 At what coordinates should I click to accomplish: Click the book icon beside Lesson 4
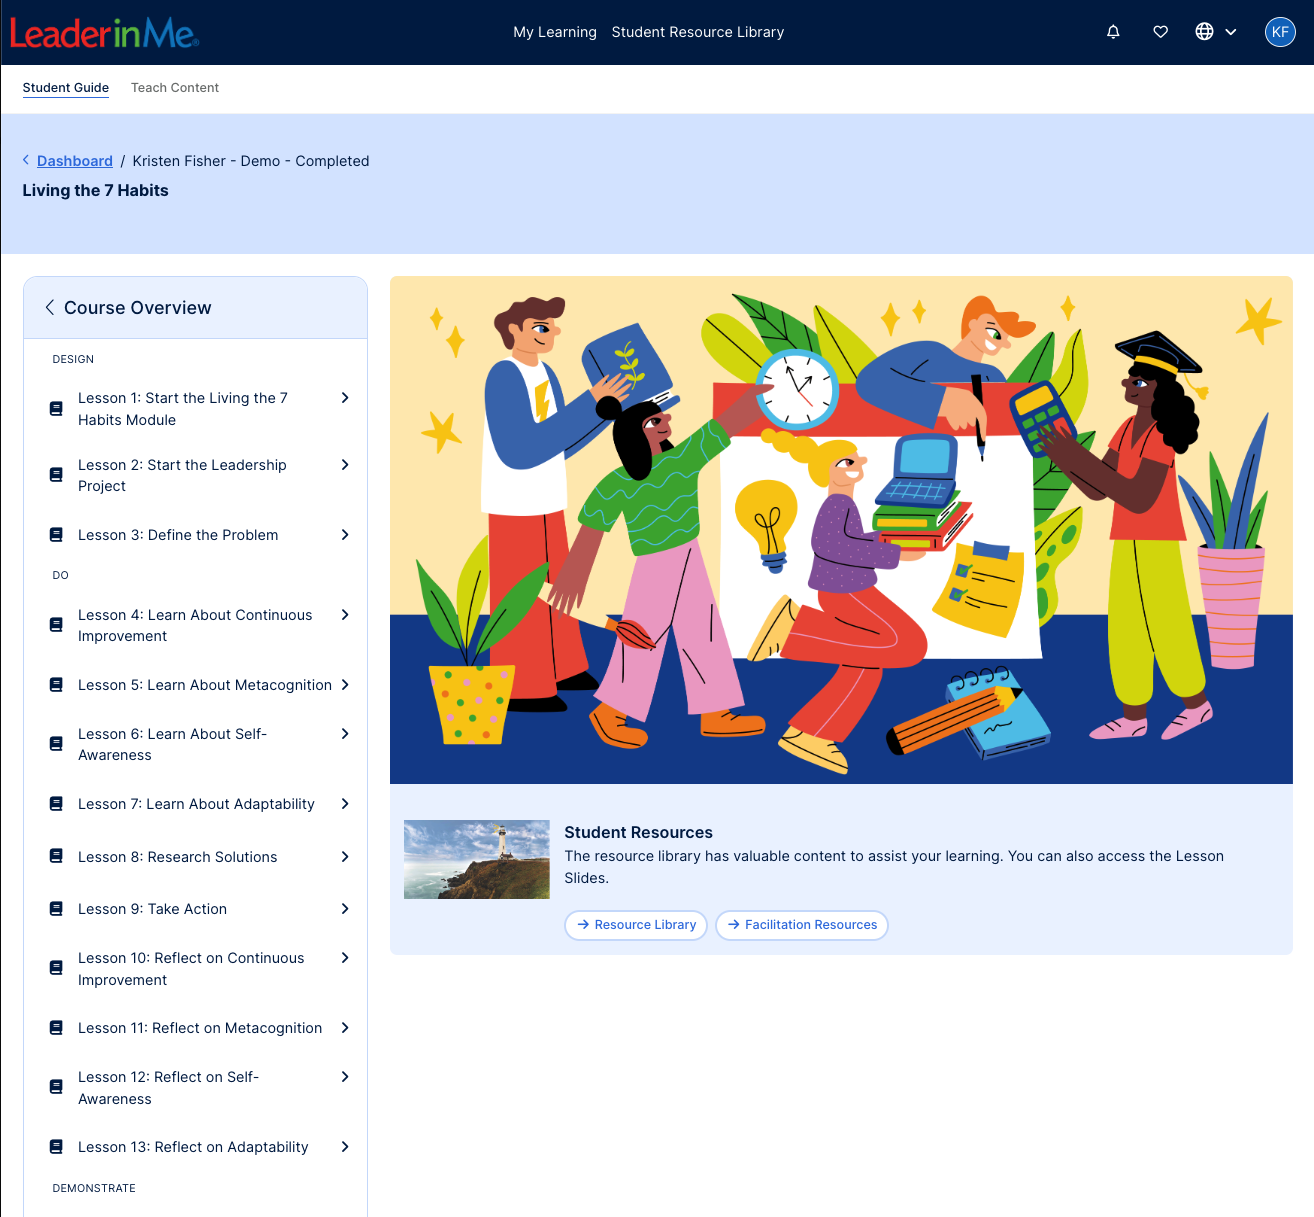click(56, 625)
